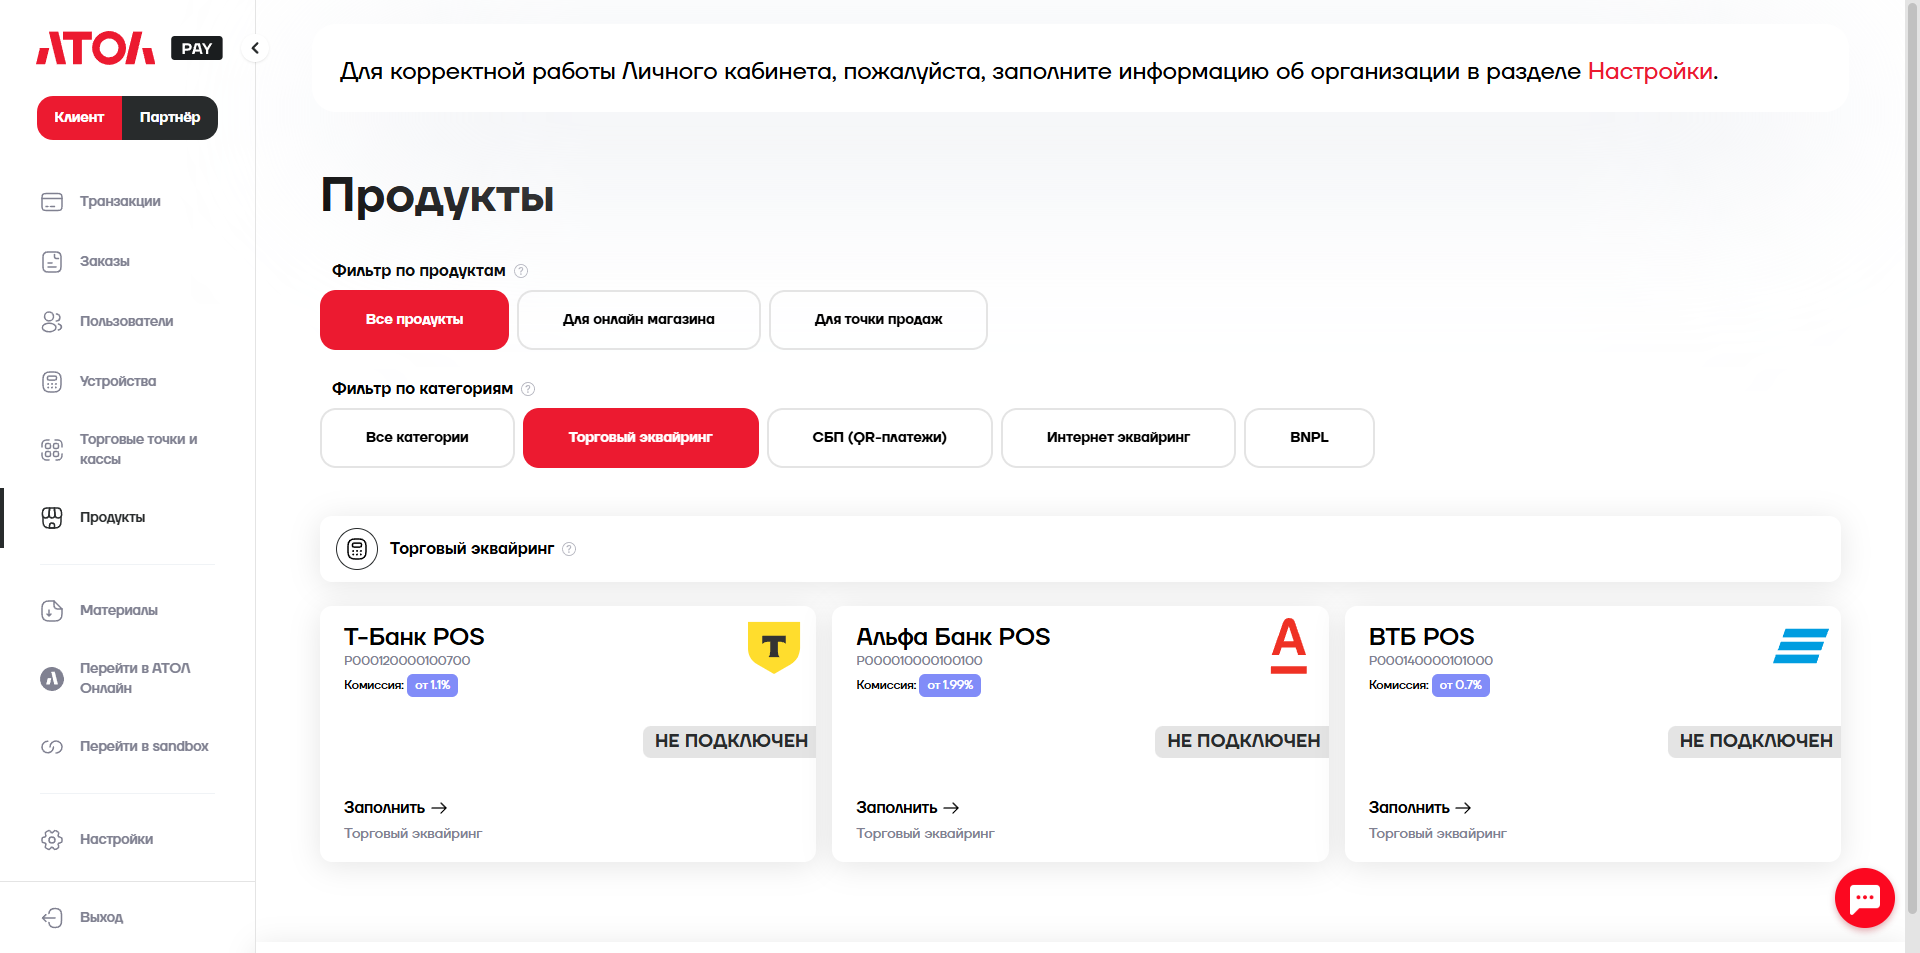Follow the Настройки link in the banner

(x=1650, y=71)
